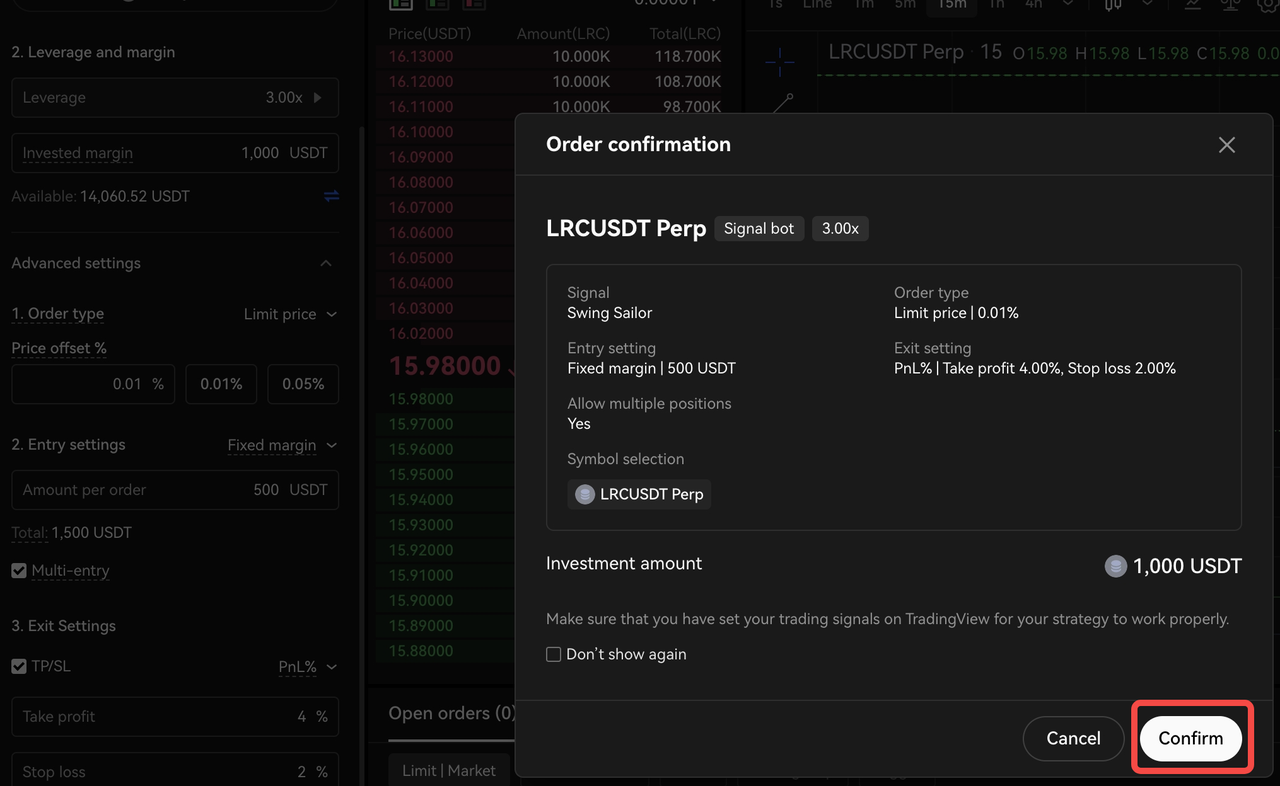Confirm the signal bot order
This screenshot has height=786, width=1280.
[1190, 738]
